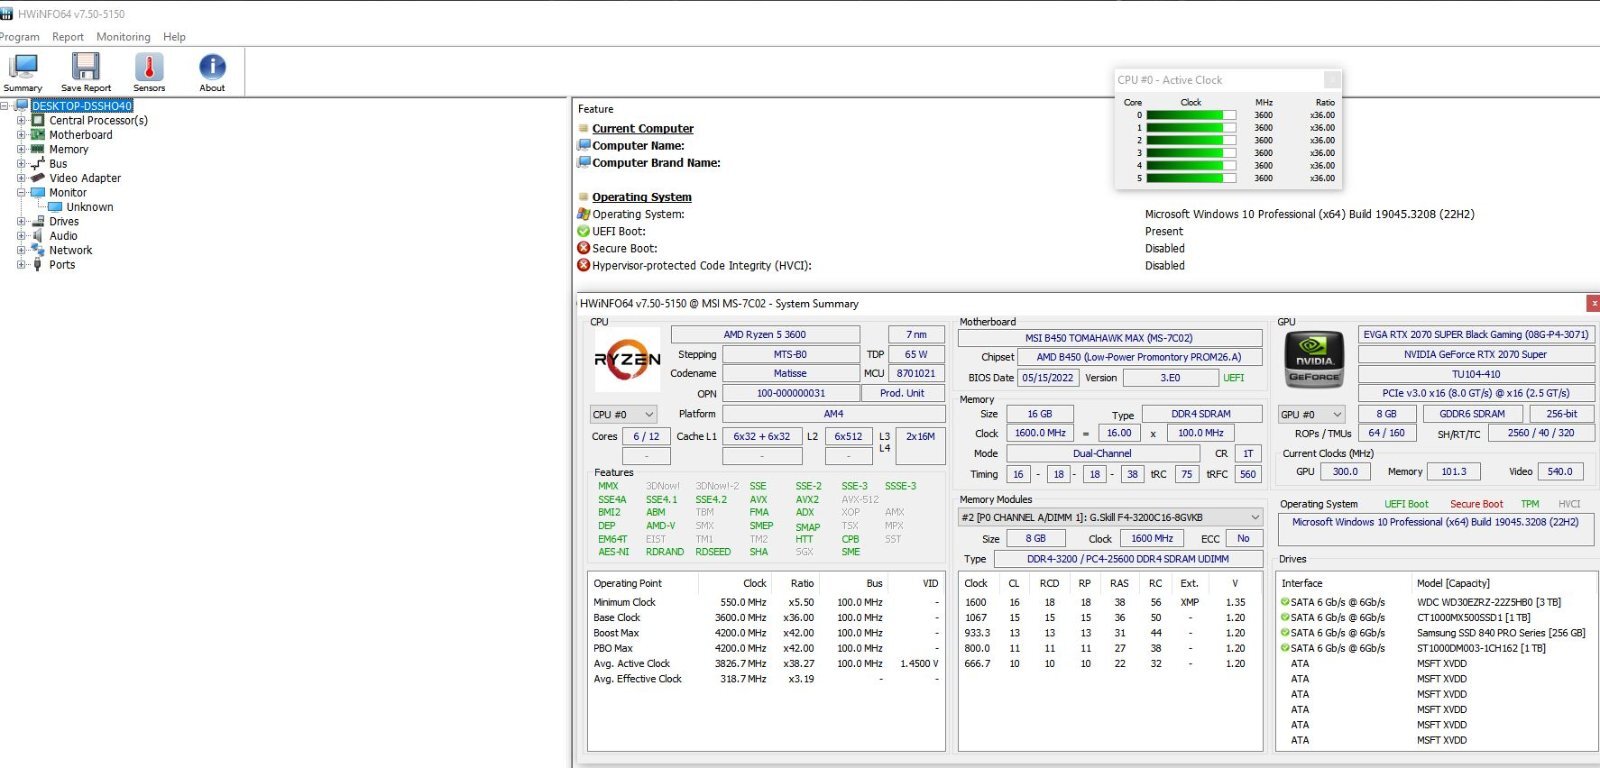Select the Network tree item
This screenshot has height=768, width=1600.
[x=71, y=250]
